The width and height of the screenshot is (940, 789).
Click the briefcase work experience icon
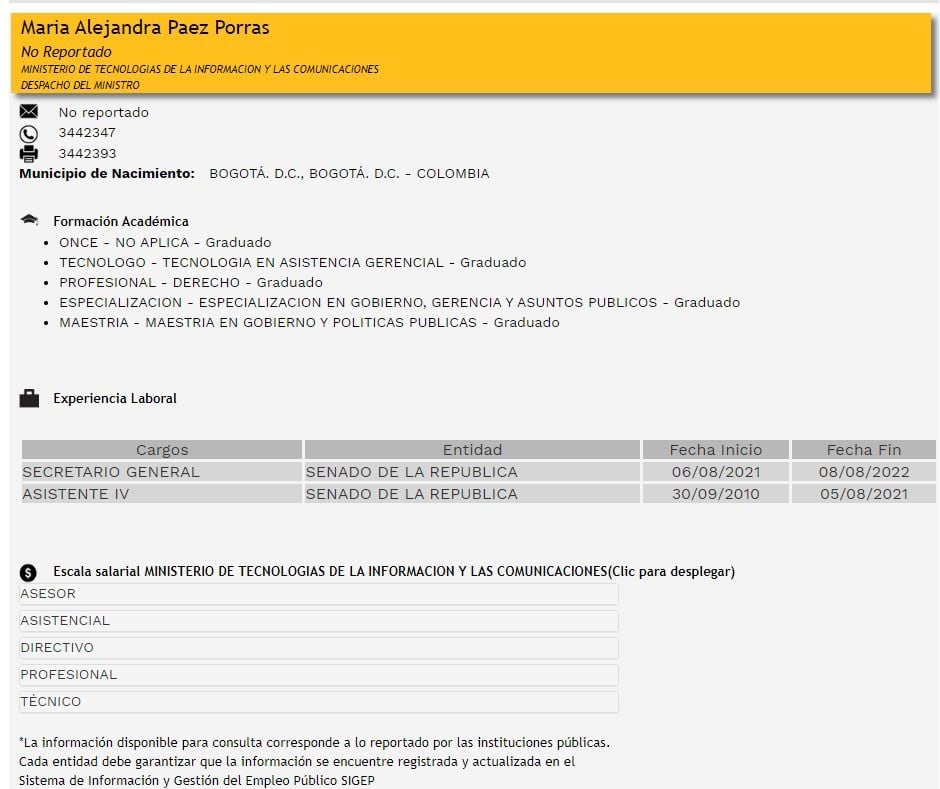click(x=29, y=399)
